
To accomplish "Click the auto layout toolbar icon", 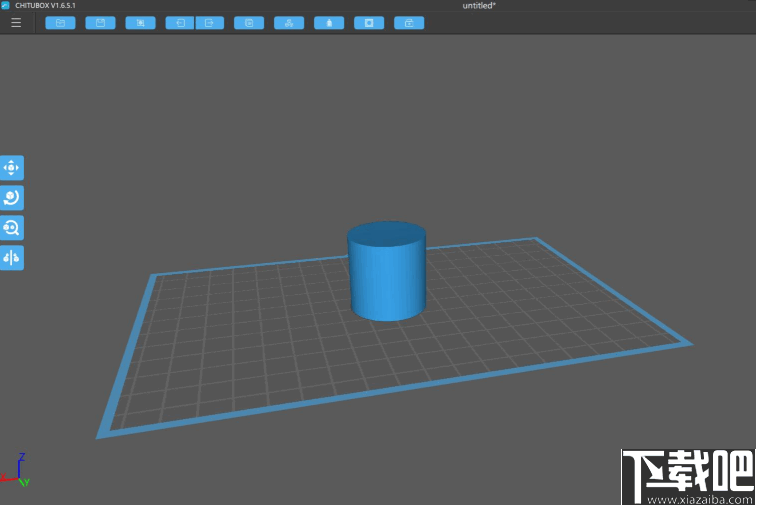I will click(289, 23).
